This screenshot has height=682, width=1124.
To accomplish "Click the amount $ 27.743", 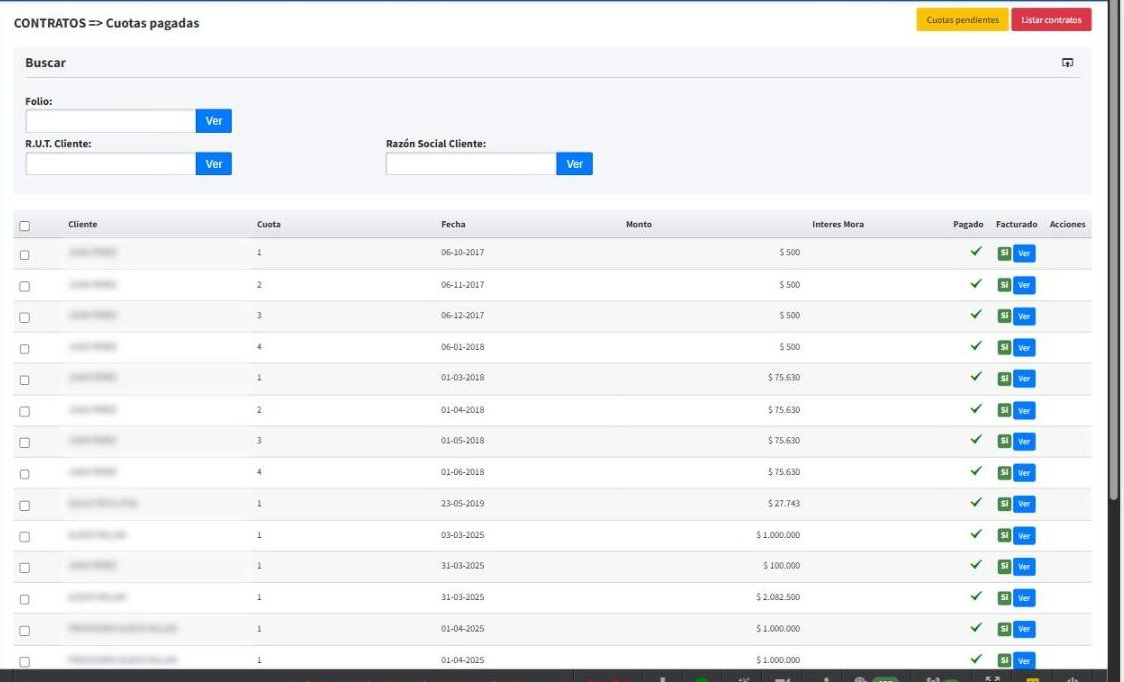I will (x=784, y=503).
